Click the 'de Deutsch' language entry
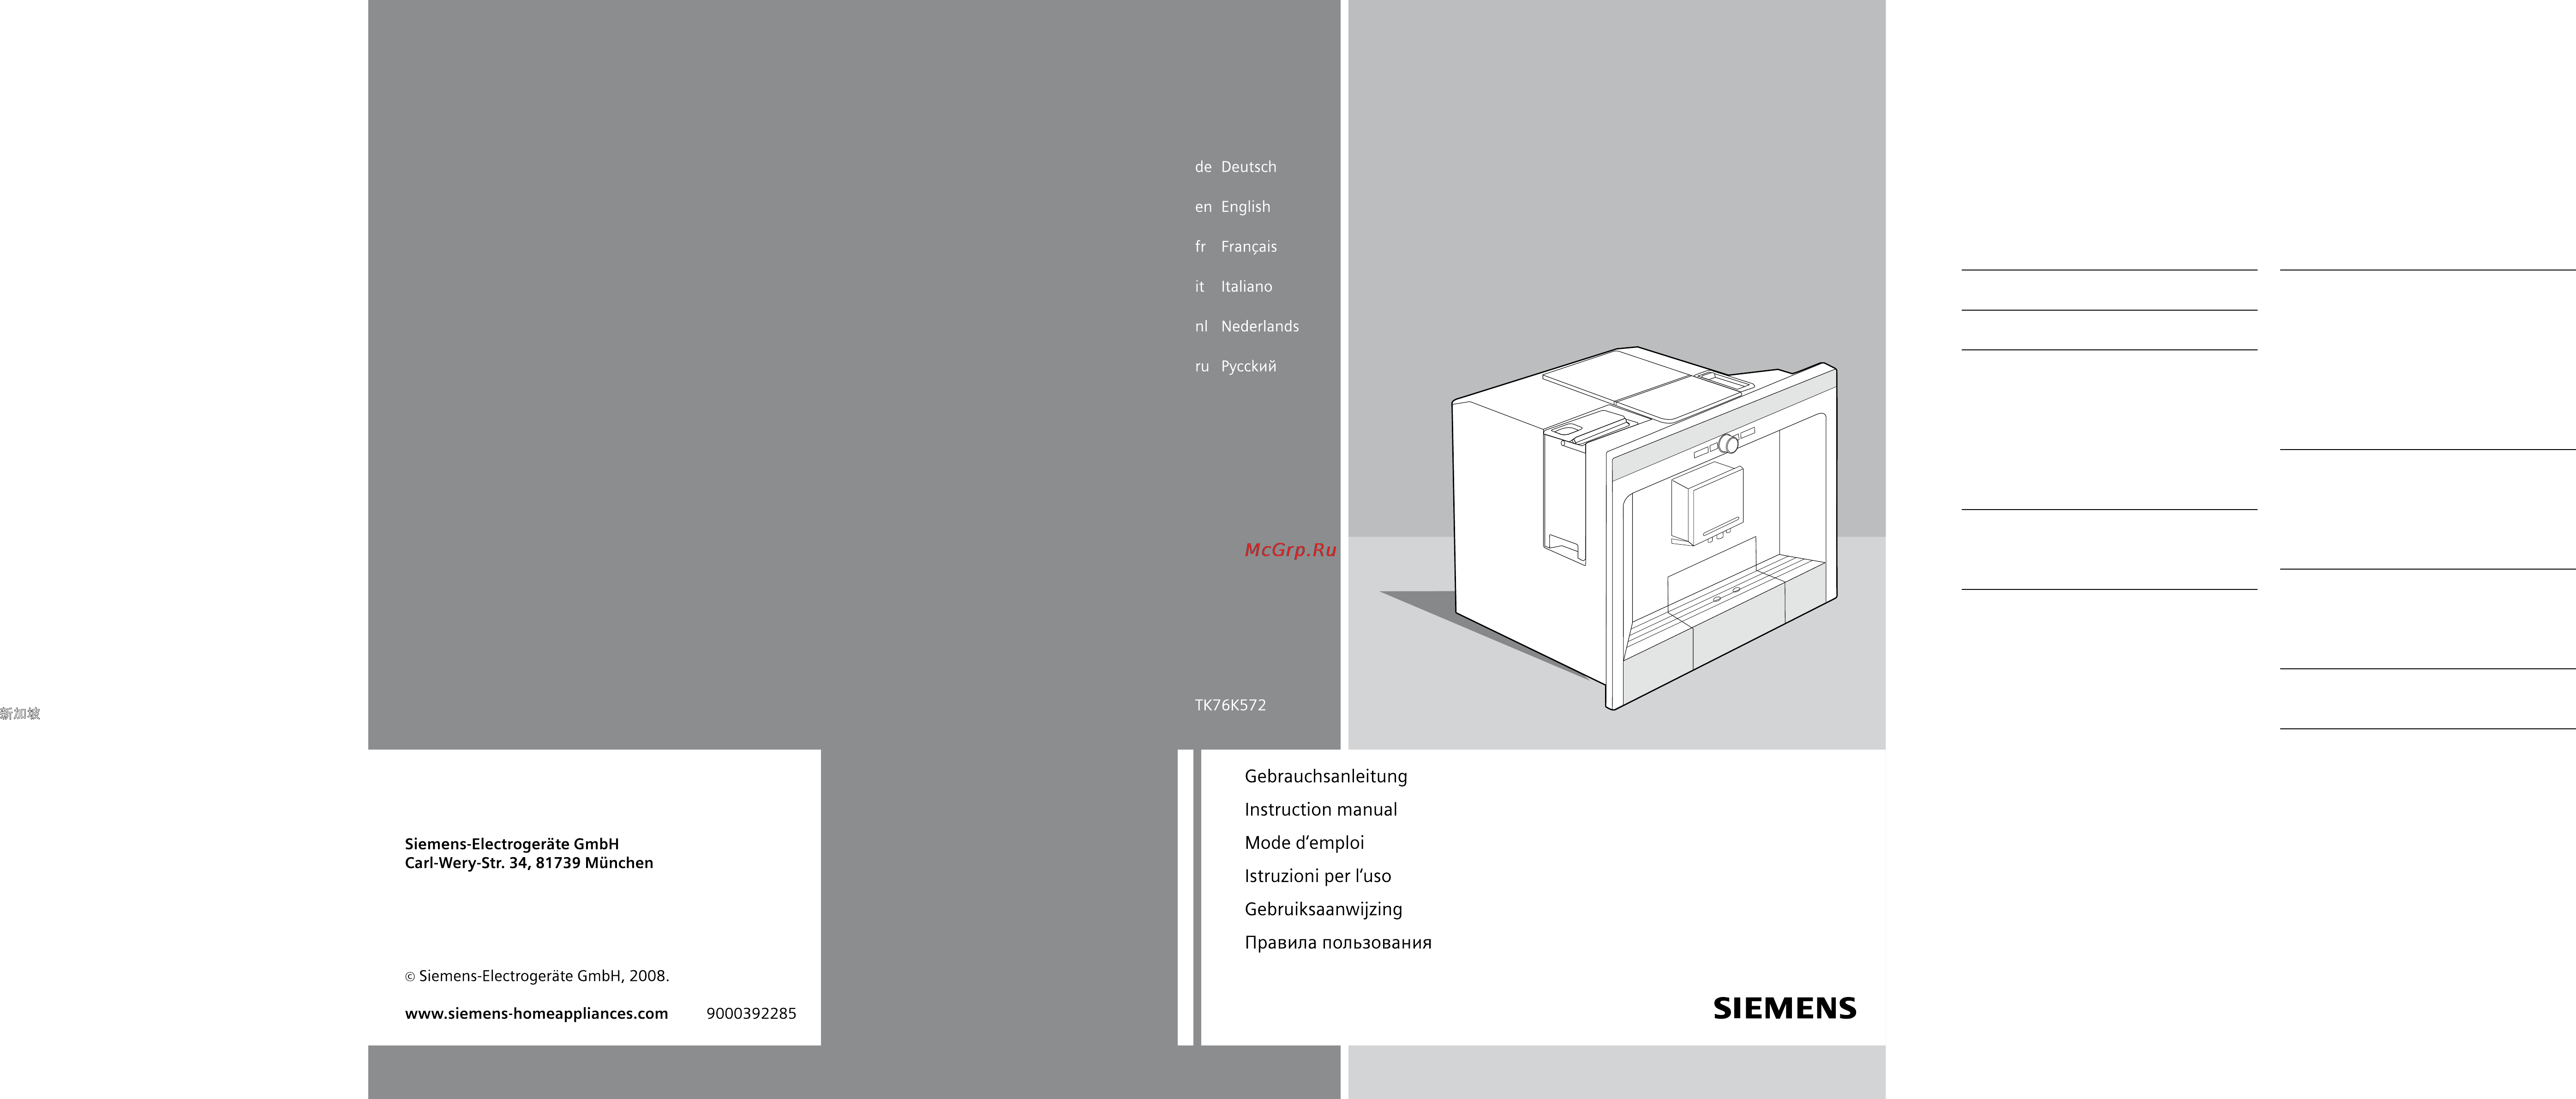 [x=1235, y=167]
